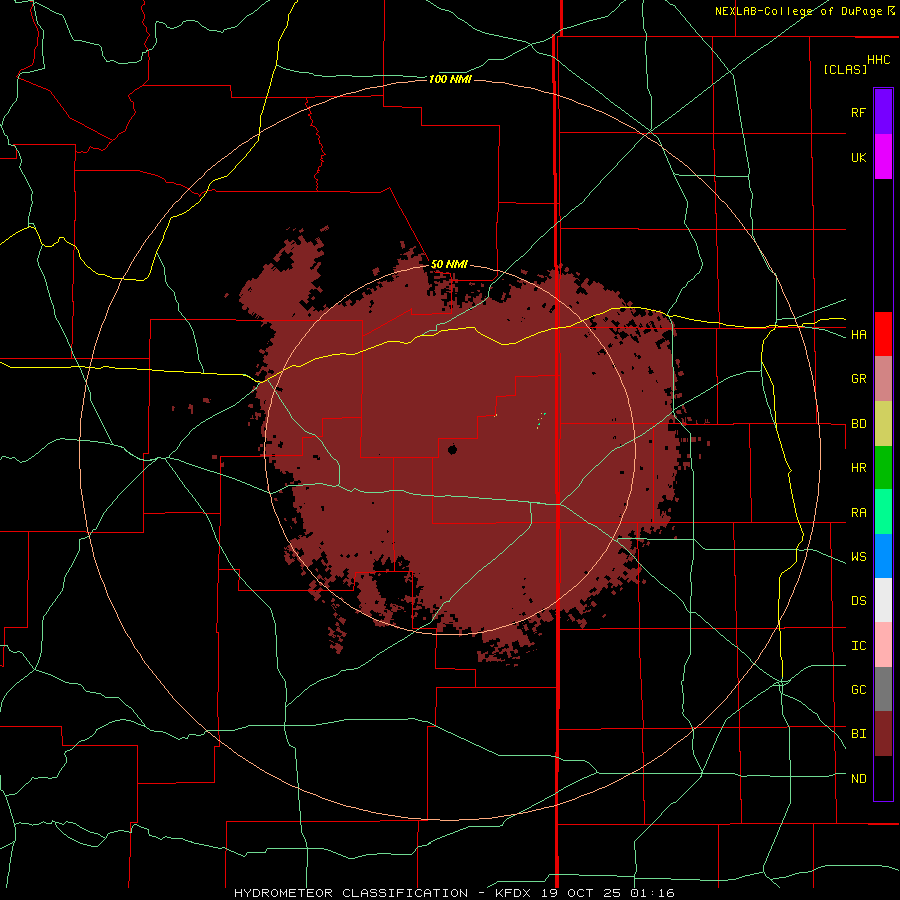Click the UK magenta legend swatch

(883, 157)
